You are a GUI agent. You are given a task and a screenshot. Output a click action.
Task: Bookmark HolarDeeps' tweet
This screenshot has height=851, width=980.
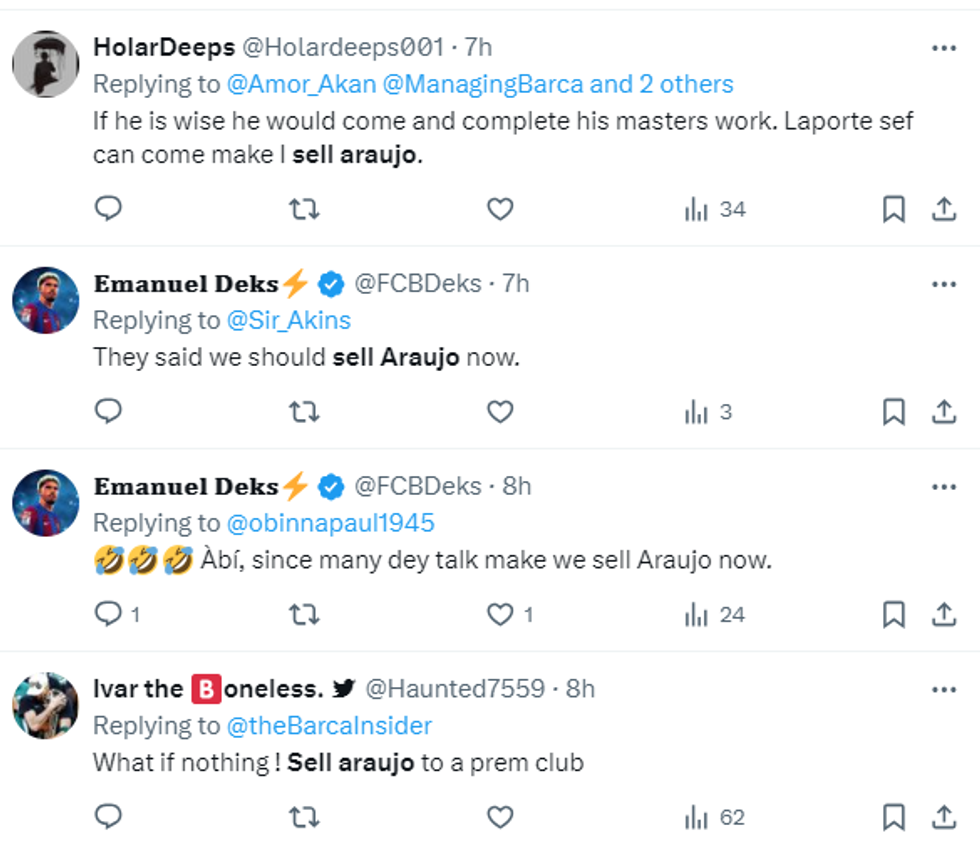click(x=893, y=209)
